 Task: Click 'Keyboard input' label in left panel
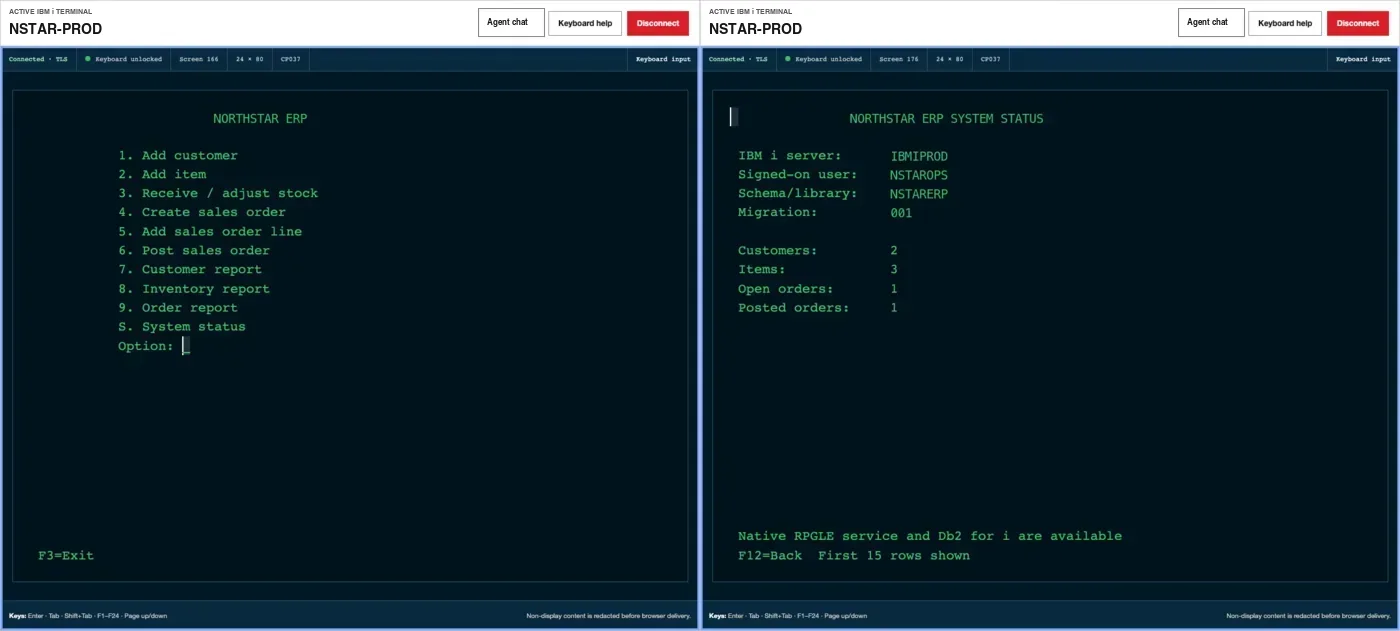[x=663, y=59]
